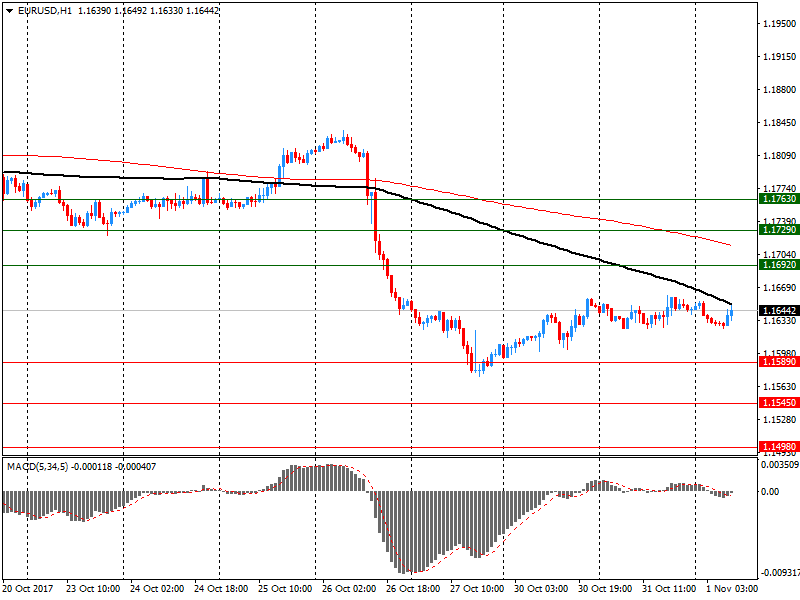The height and width of the screenshot is (600, 800).
Task: Click the 24 Oct 02:00 time label
Action: [x=157, y=588]
